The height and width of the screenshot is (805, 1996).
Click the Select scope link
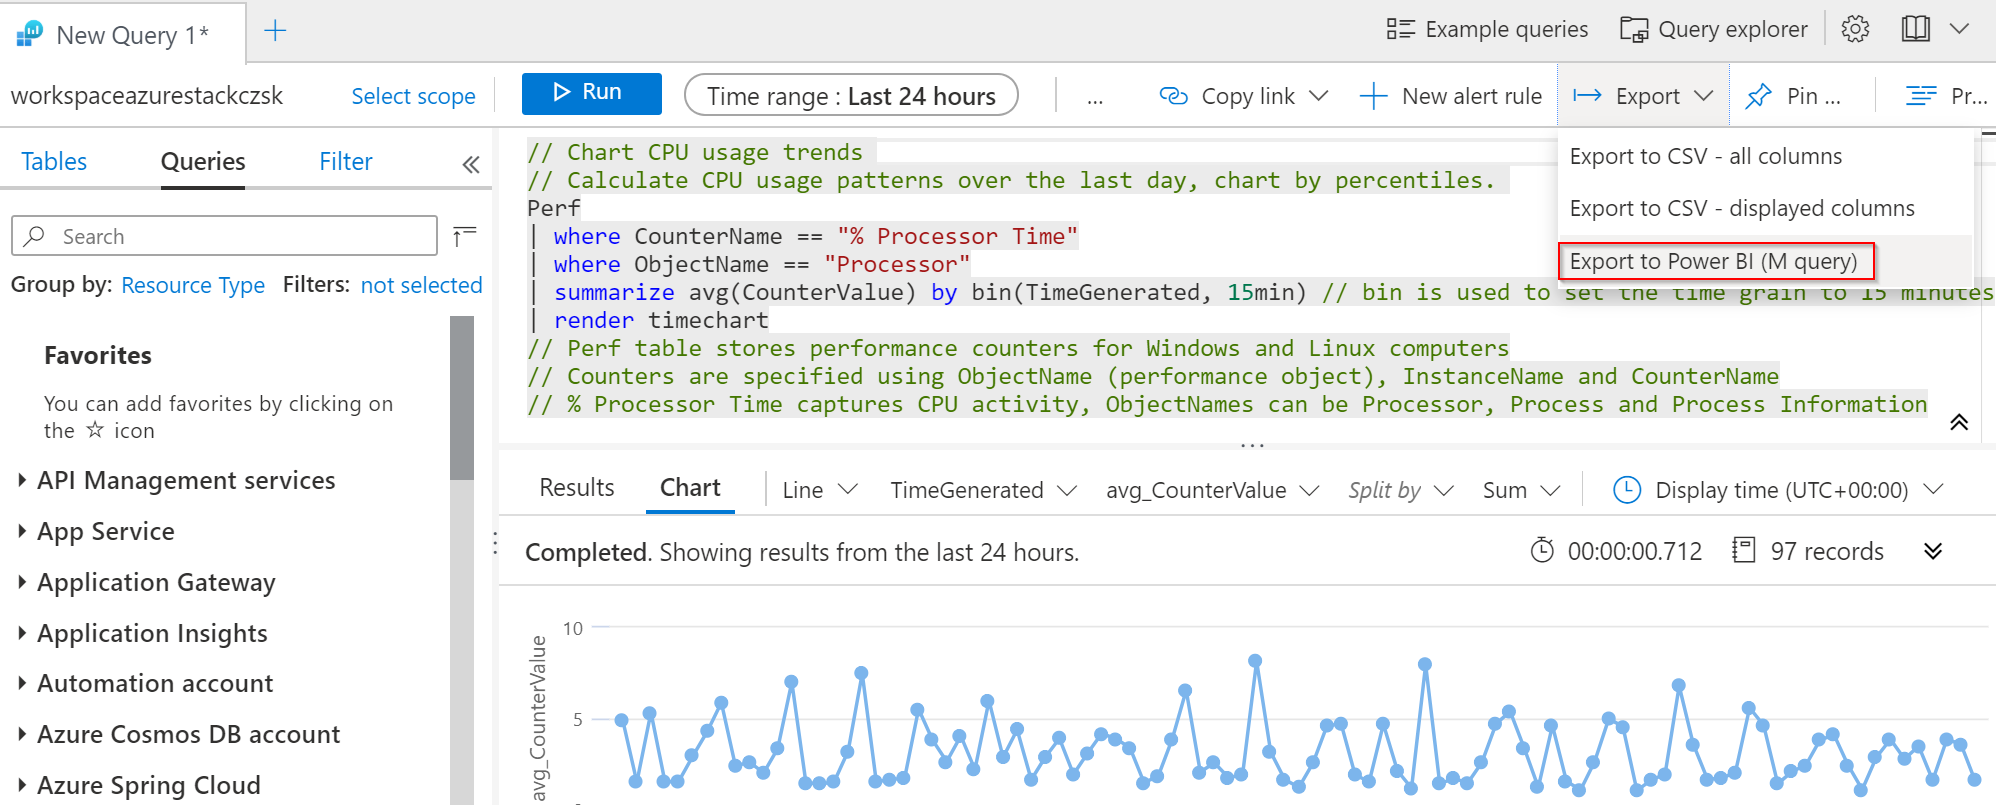pyautogui.click(x=413, y=97)
